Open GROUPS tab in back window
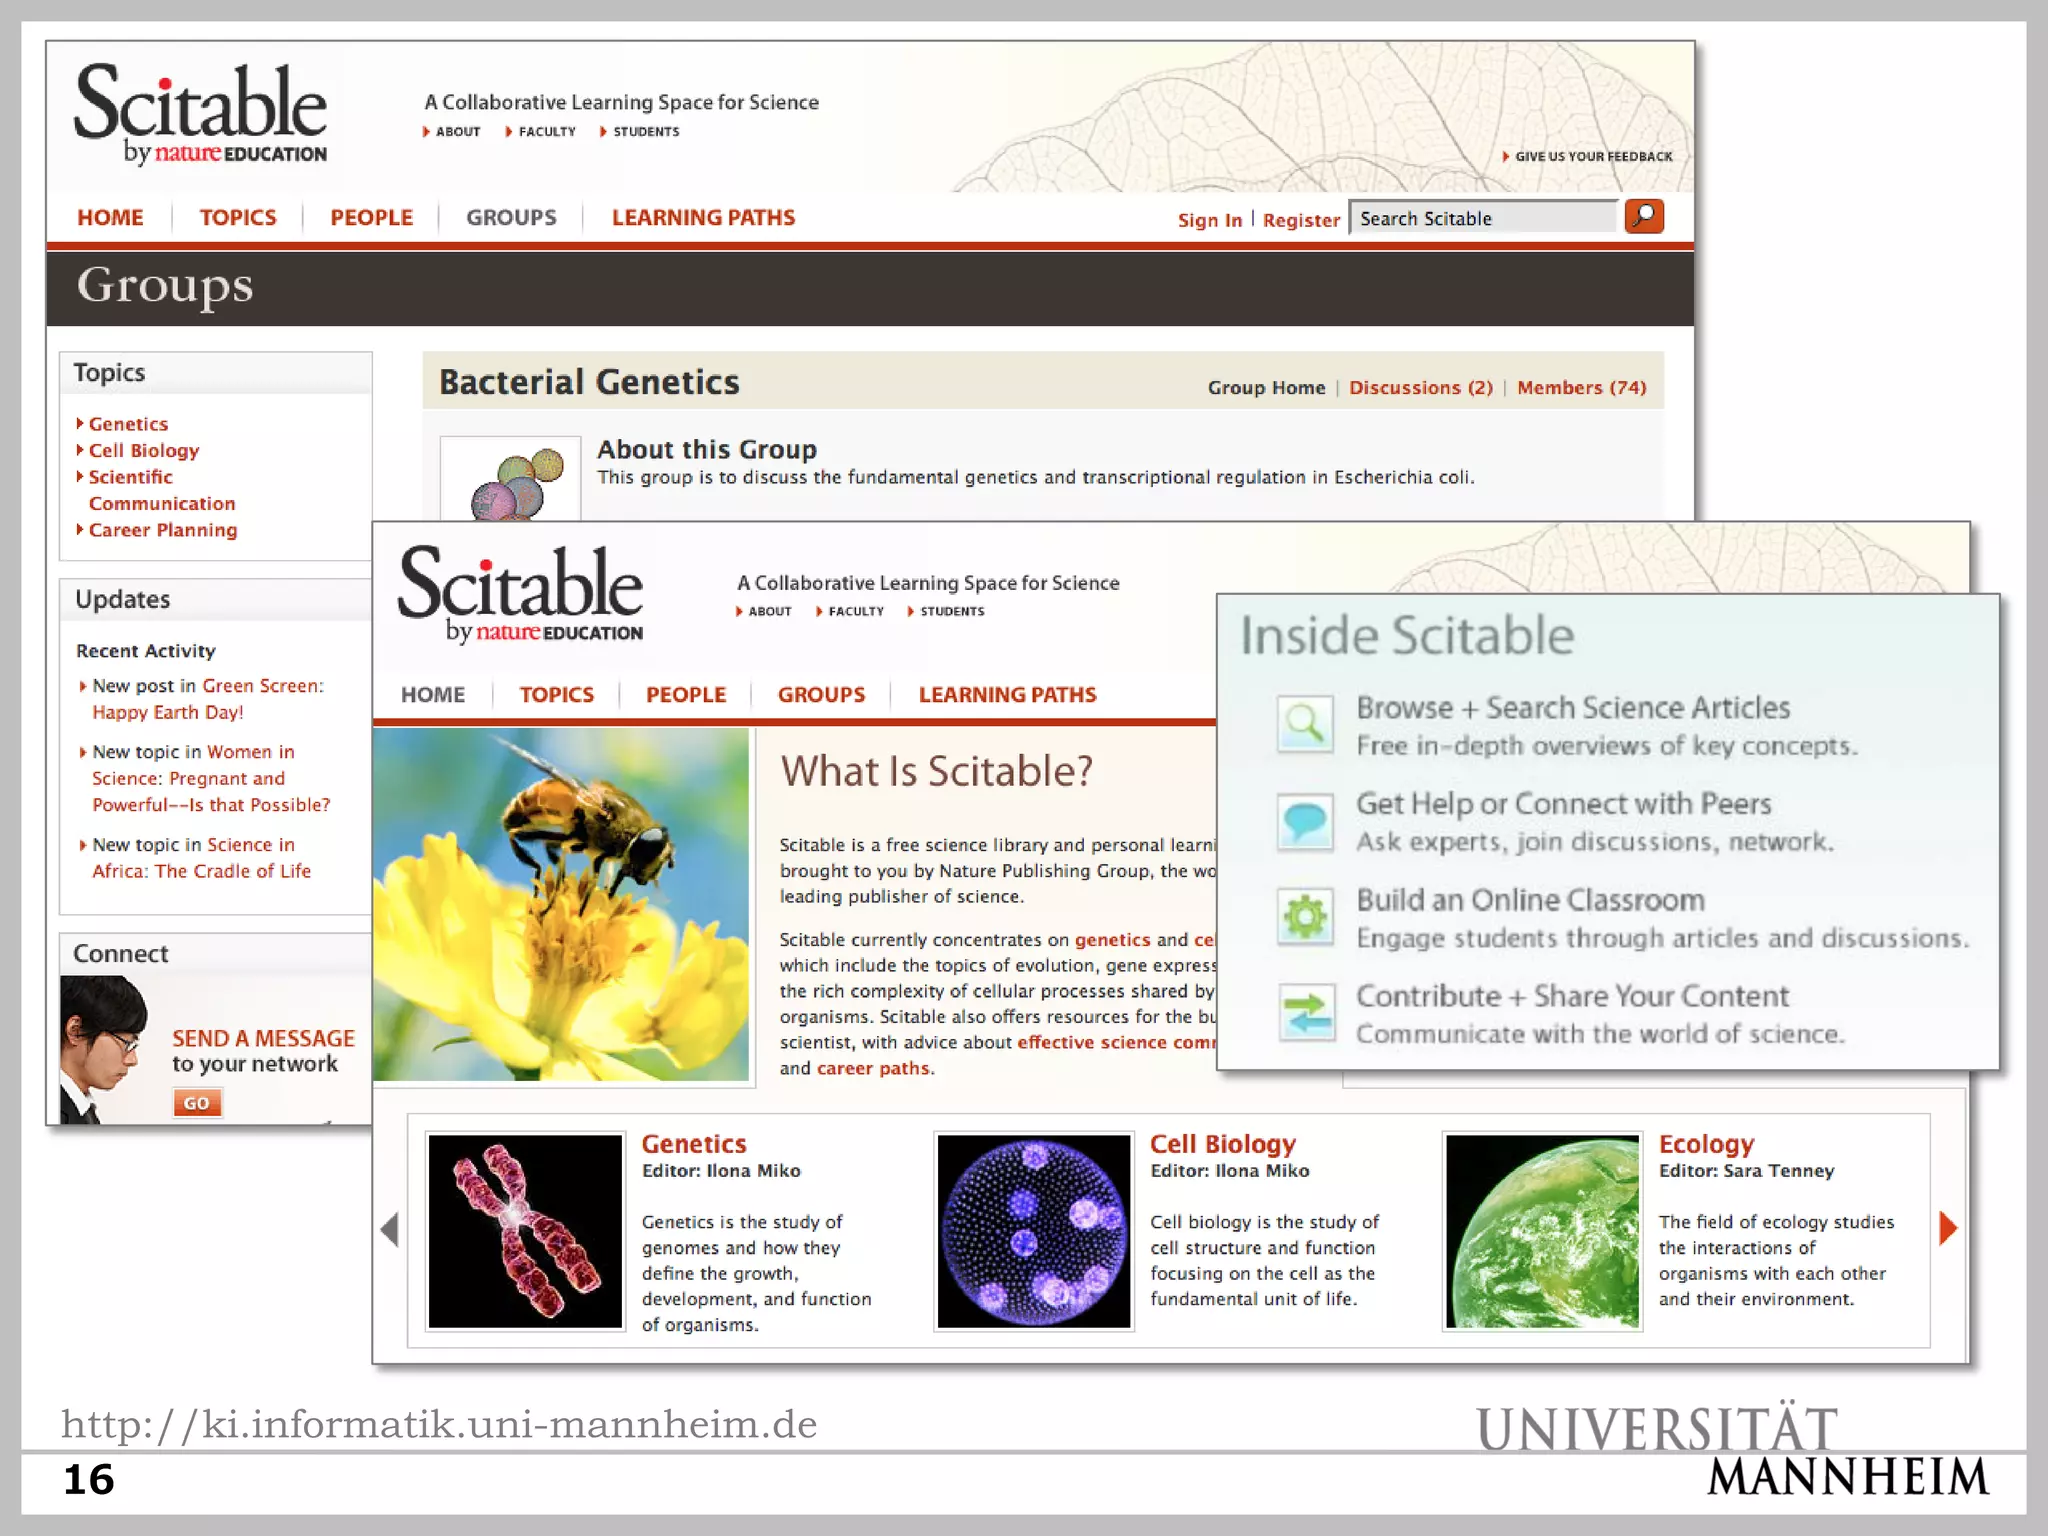The width and height of the screenshot is (2048, 1536). (511, 217)
